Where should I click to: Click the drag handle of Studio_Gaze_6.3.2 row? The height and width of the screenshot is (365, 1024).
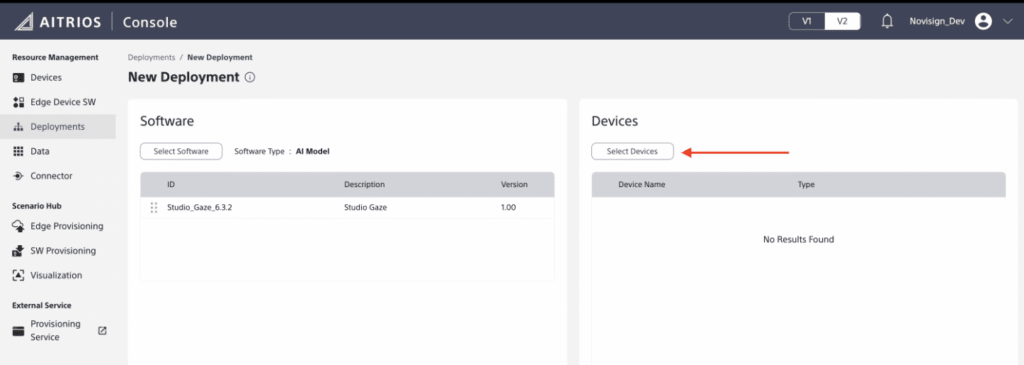pos(154,208)
